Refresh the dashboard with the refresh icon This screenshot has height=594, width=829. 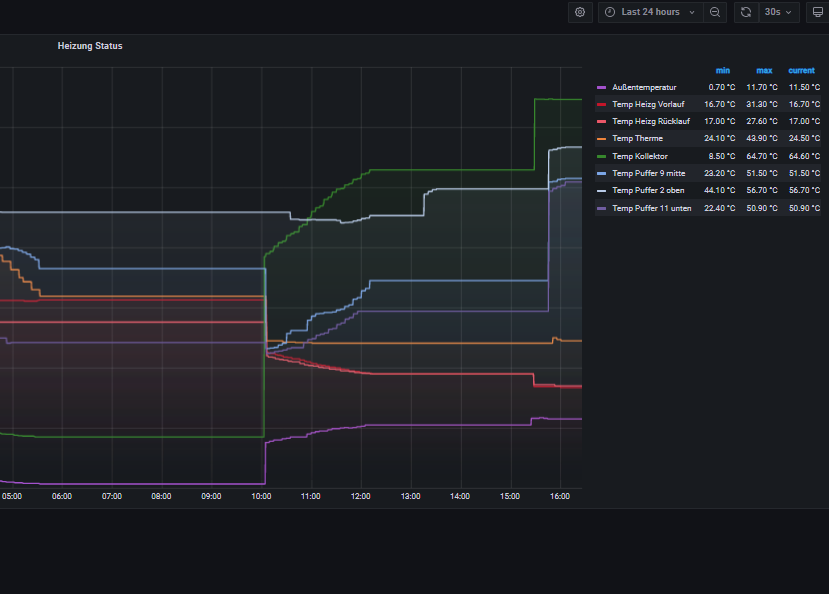tap(745, 12)
